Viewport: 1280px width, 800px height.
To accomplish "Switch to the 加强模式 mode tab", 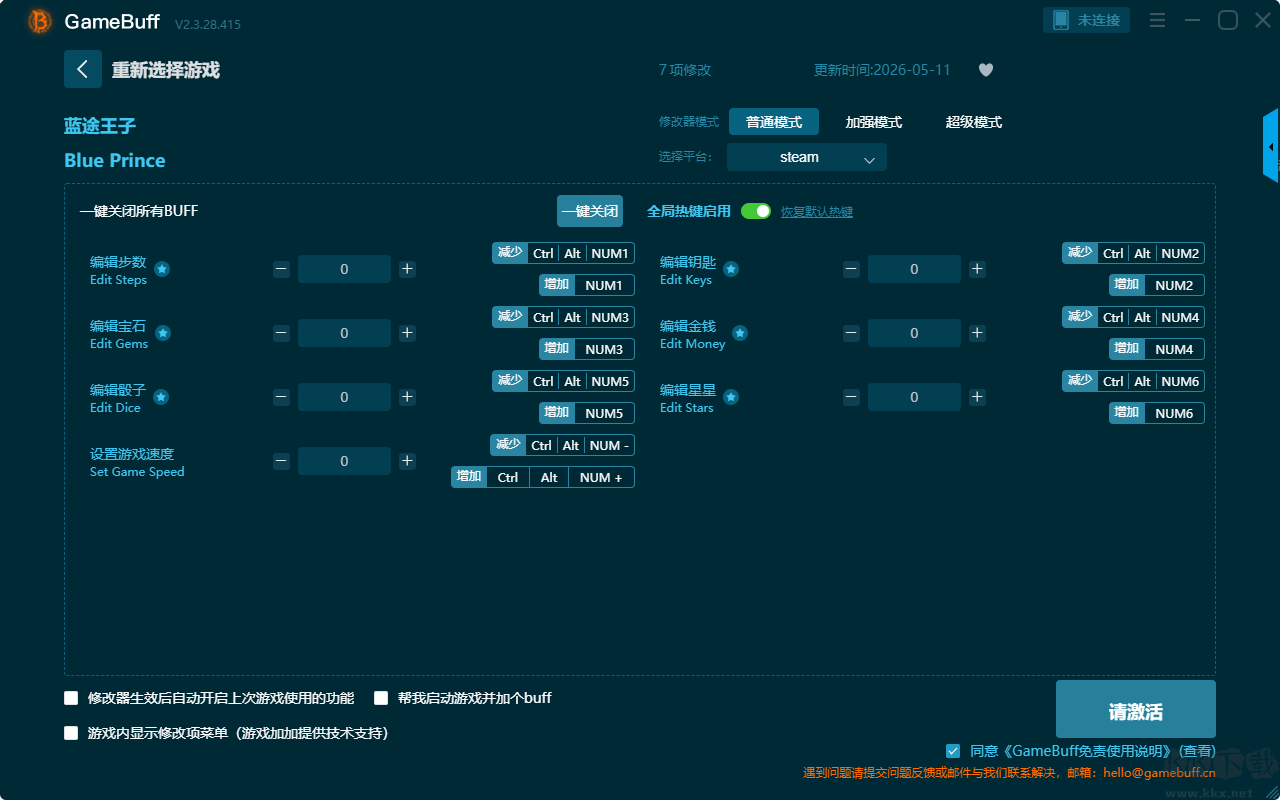I will coord(874,122).
